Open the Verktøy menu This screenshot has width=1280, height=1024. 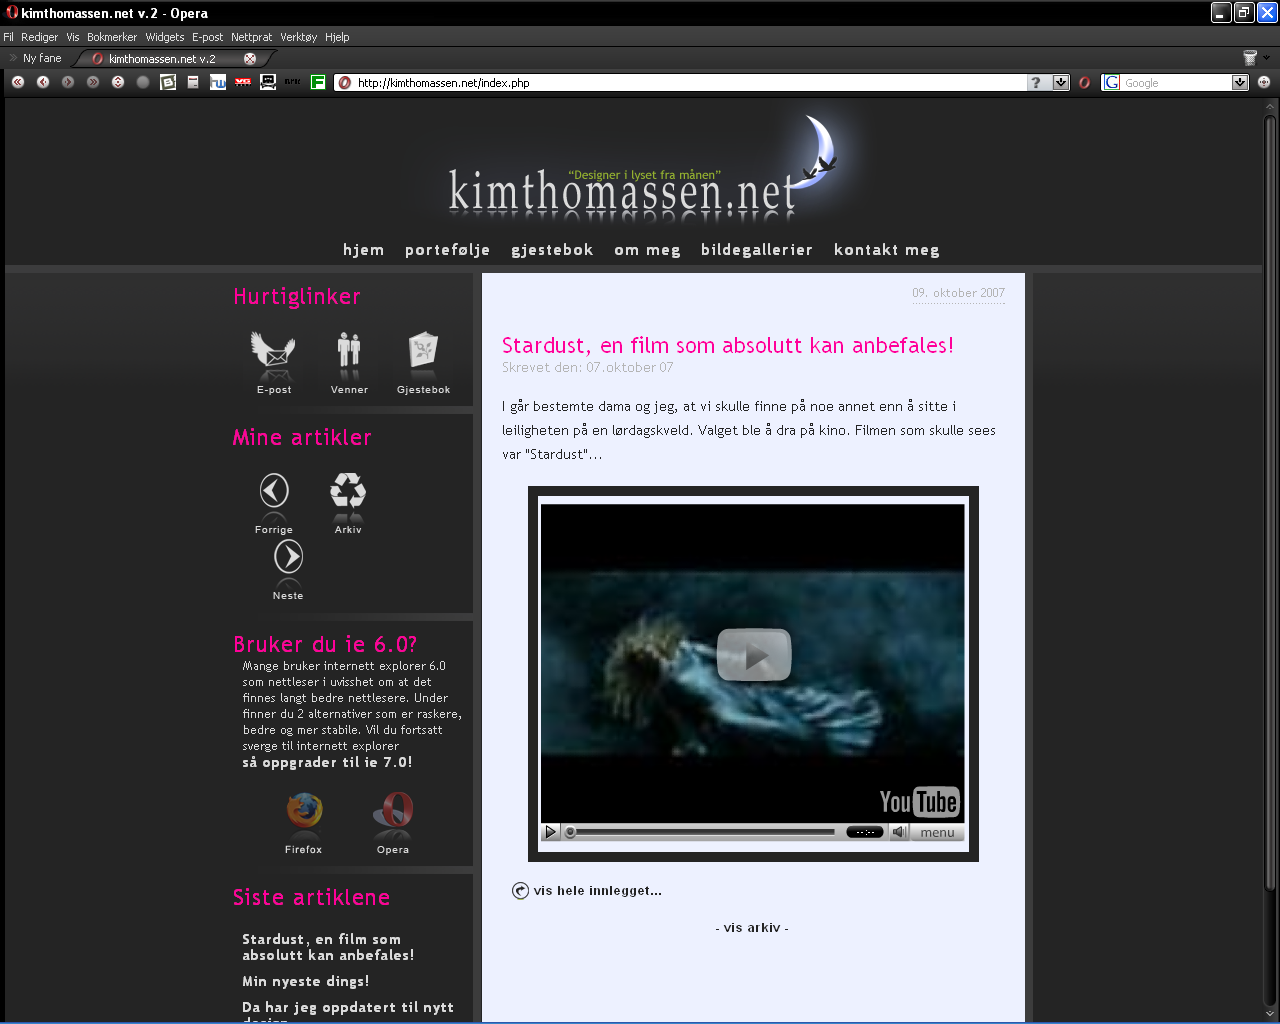coord(299,37)
